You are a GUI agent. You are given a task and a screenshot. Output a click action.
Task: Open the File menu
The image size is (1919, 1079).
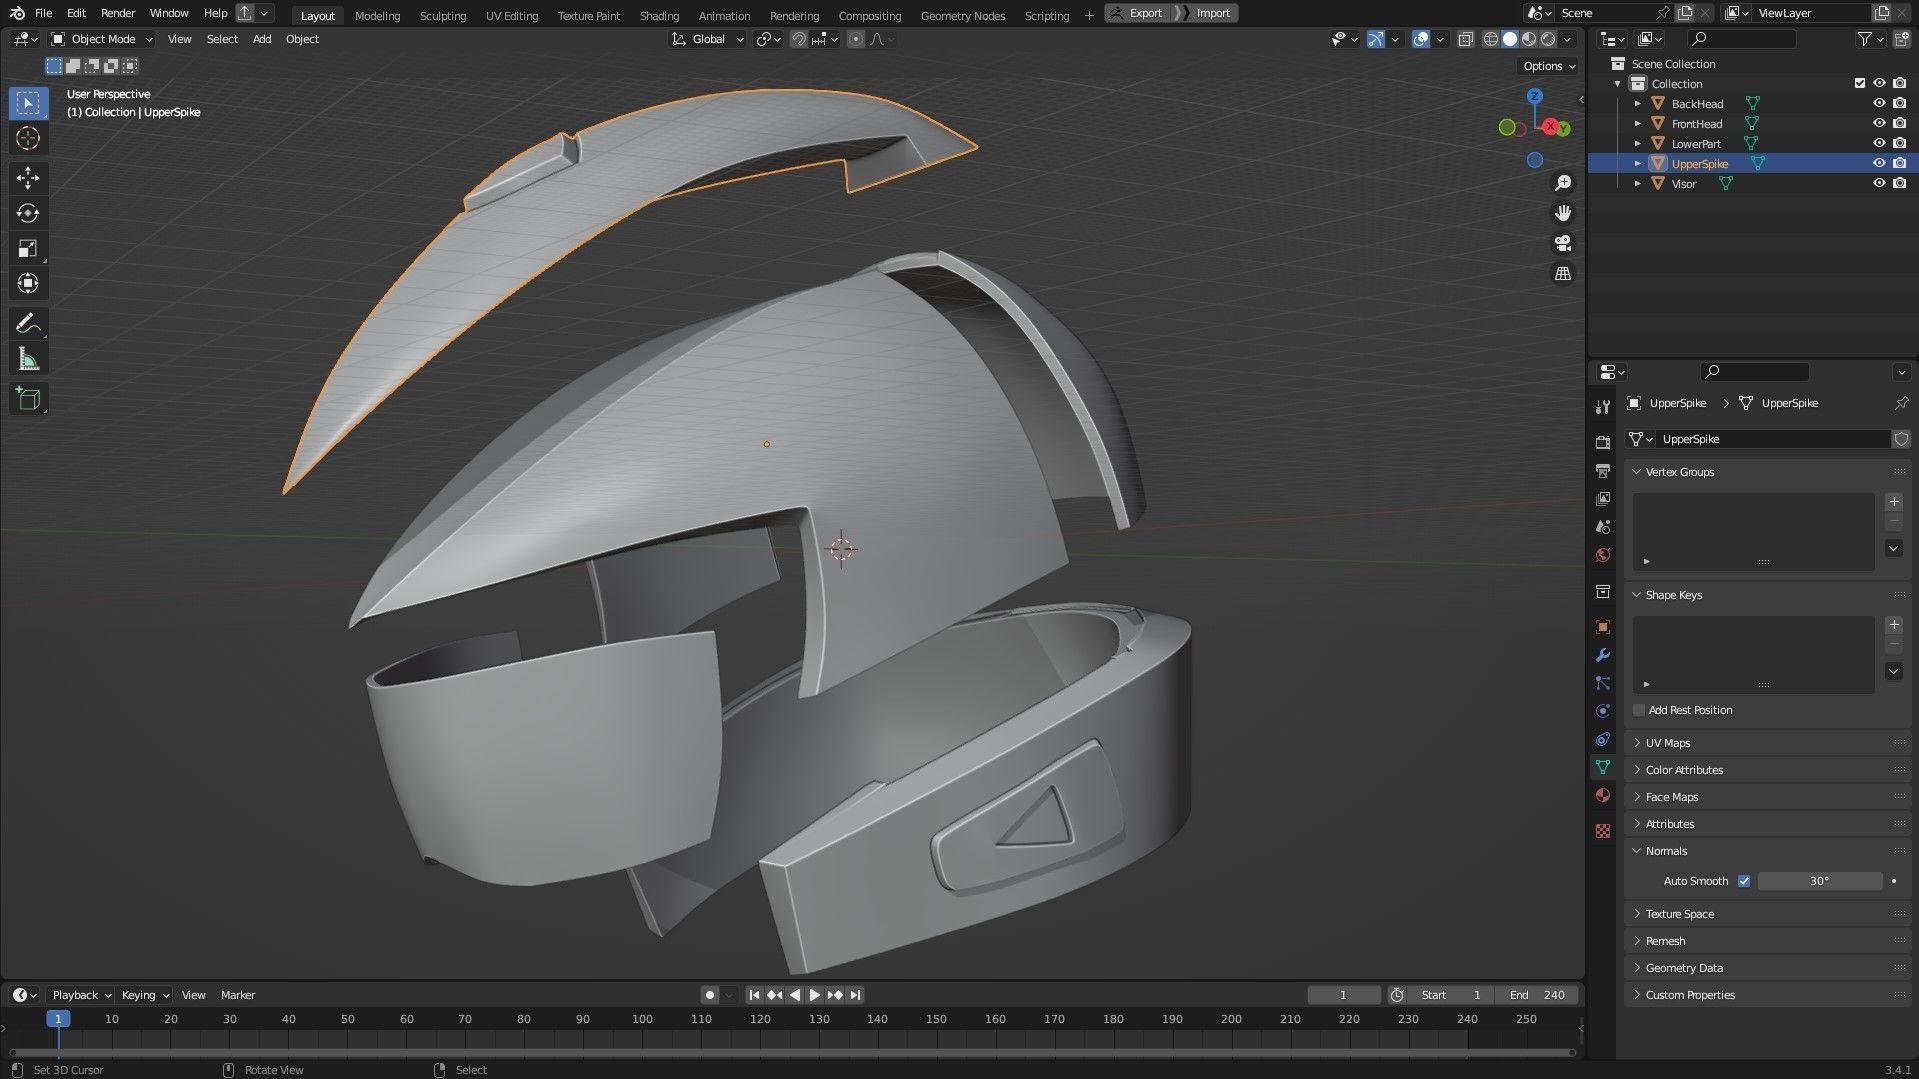[43, 13]
